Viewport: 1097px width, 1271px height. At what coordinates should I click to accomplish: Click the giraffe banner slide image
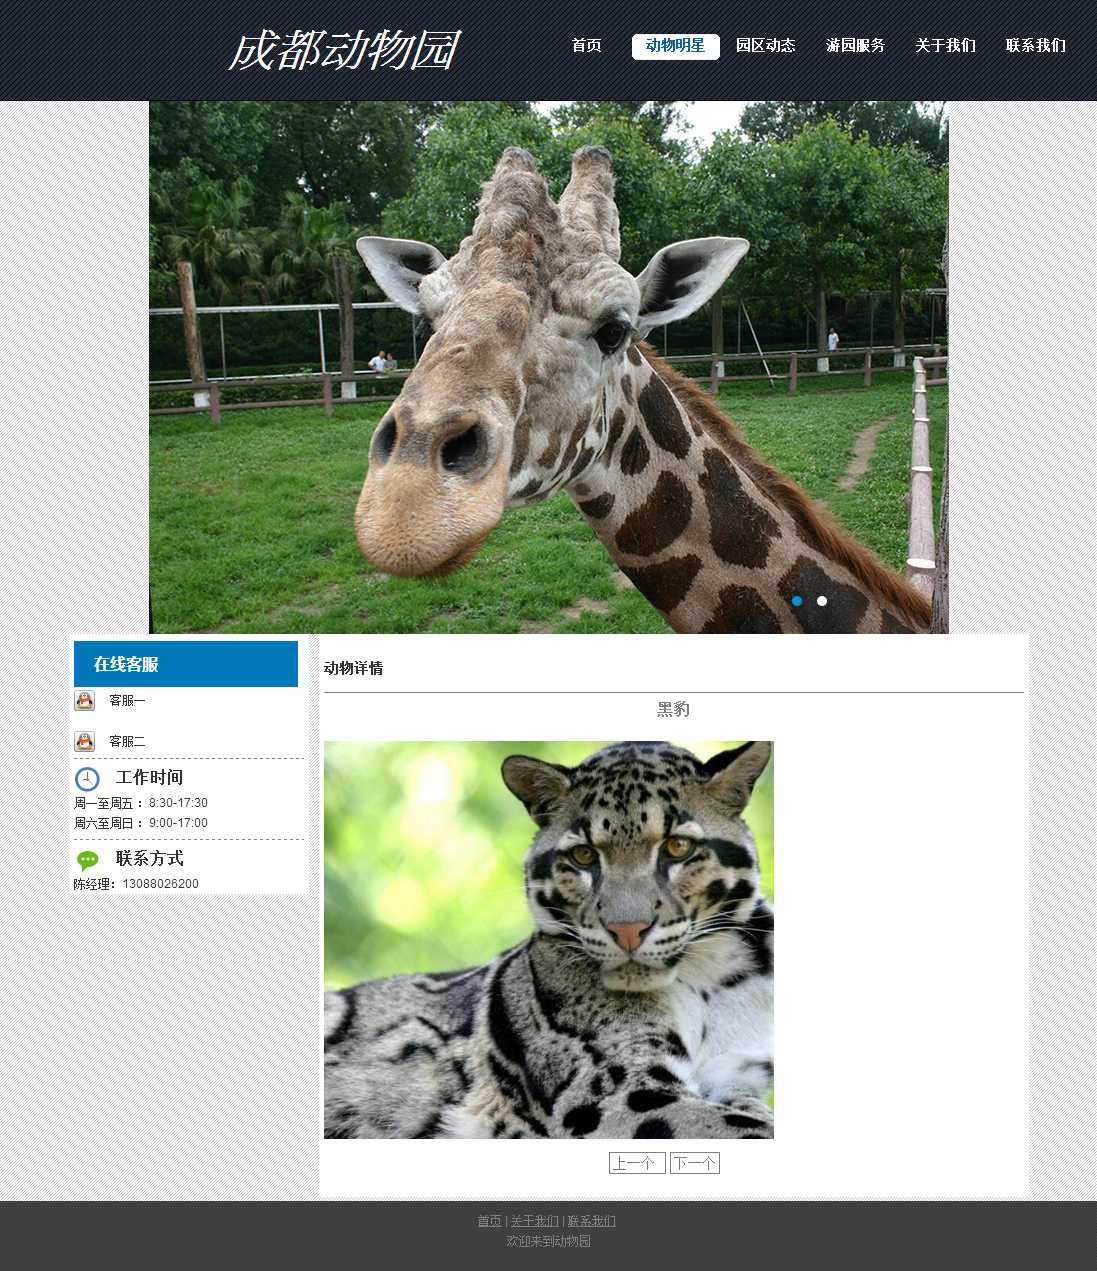548,367
